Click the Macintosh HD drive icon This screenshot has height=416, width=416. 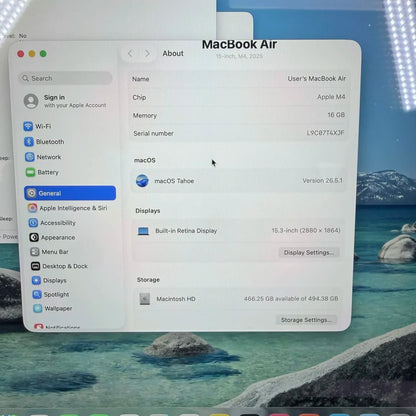(x=144, y=299)
